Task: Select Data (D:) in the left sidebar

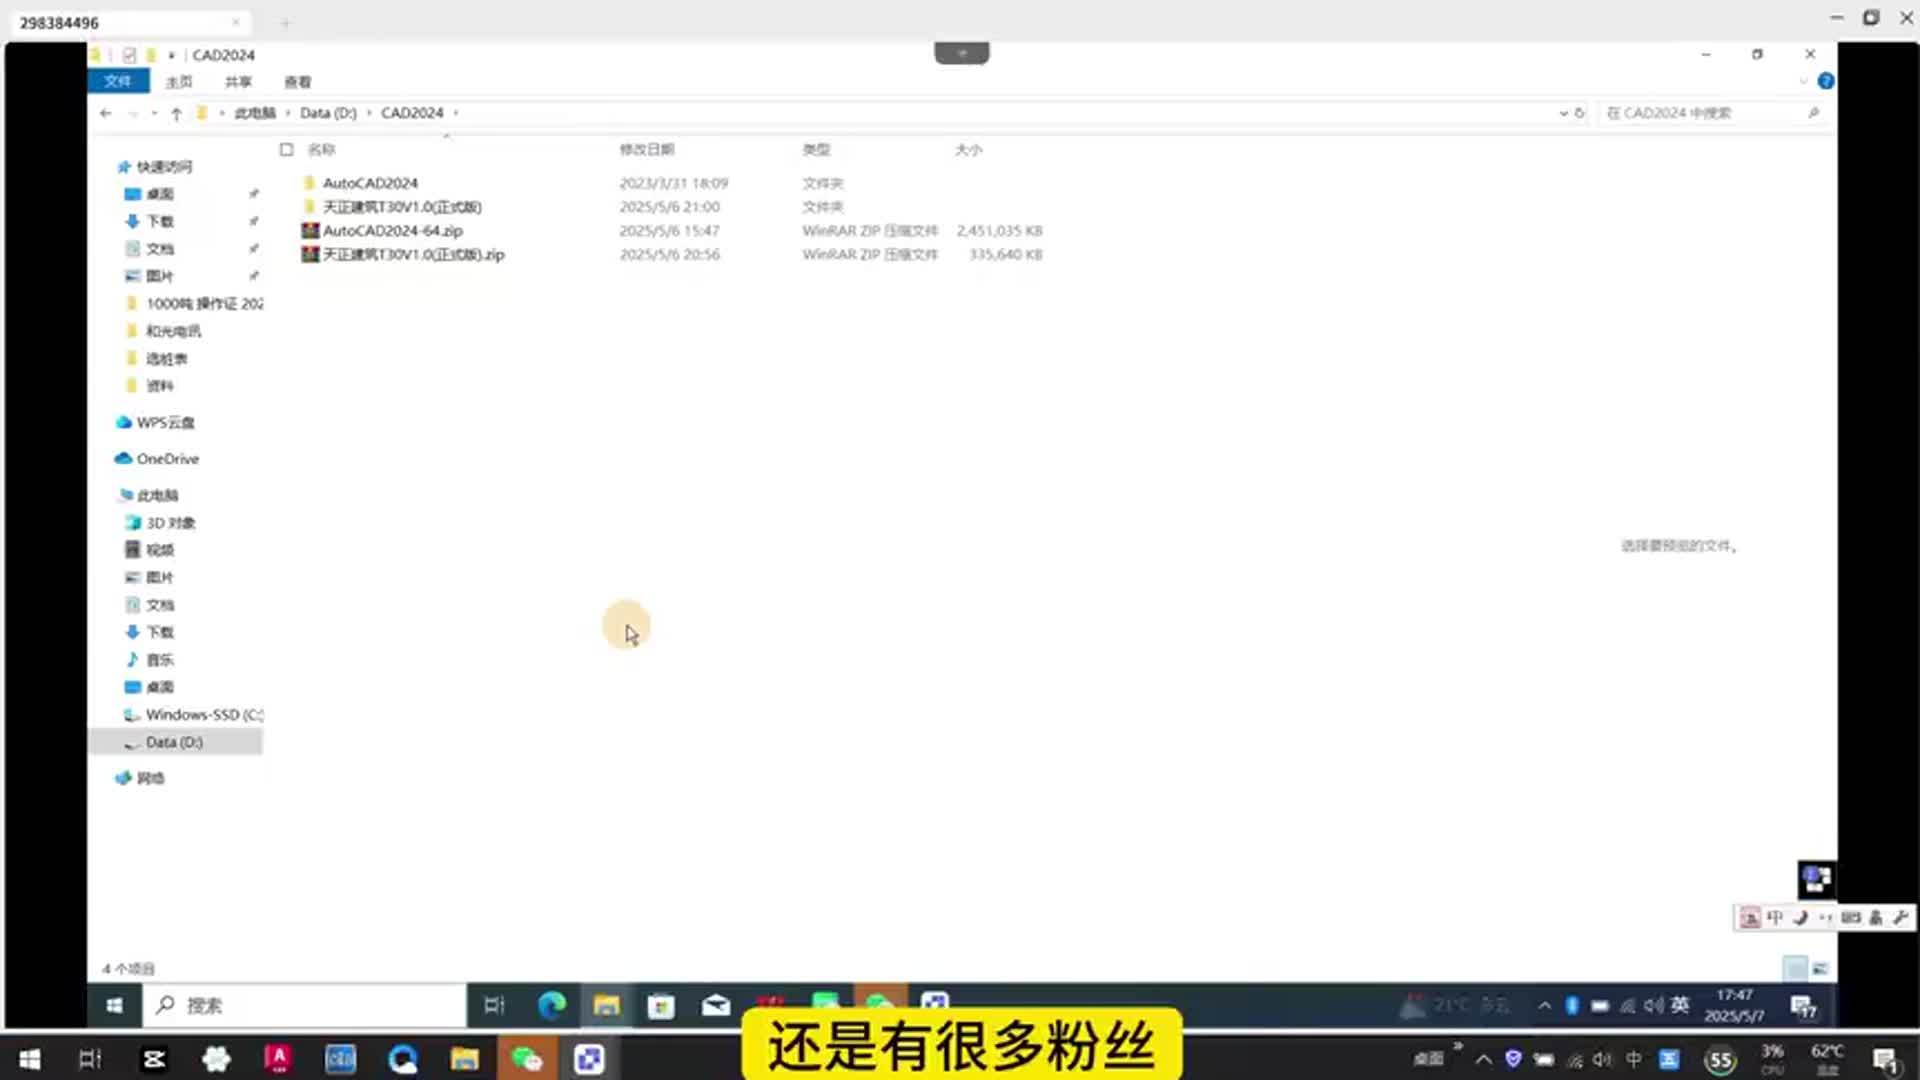Action: coord(172,742)
